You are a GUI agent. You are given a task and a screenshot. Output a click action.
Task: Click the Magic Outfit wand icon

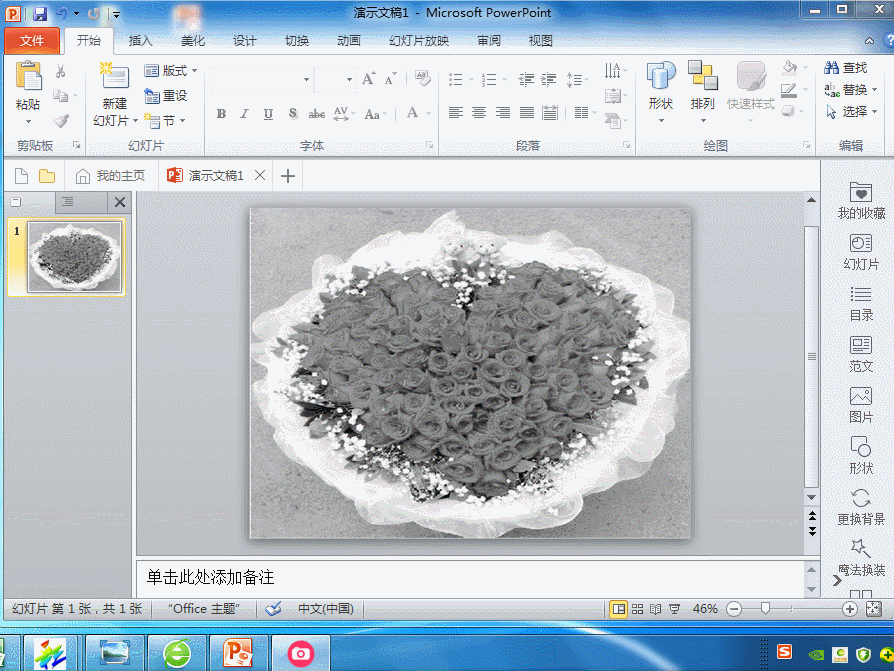(861, 548)
